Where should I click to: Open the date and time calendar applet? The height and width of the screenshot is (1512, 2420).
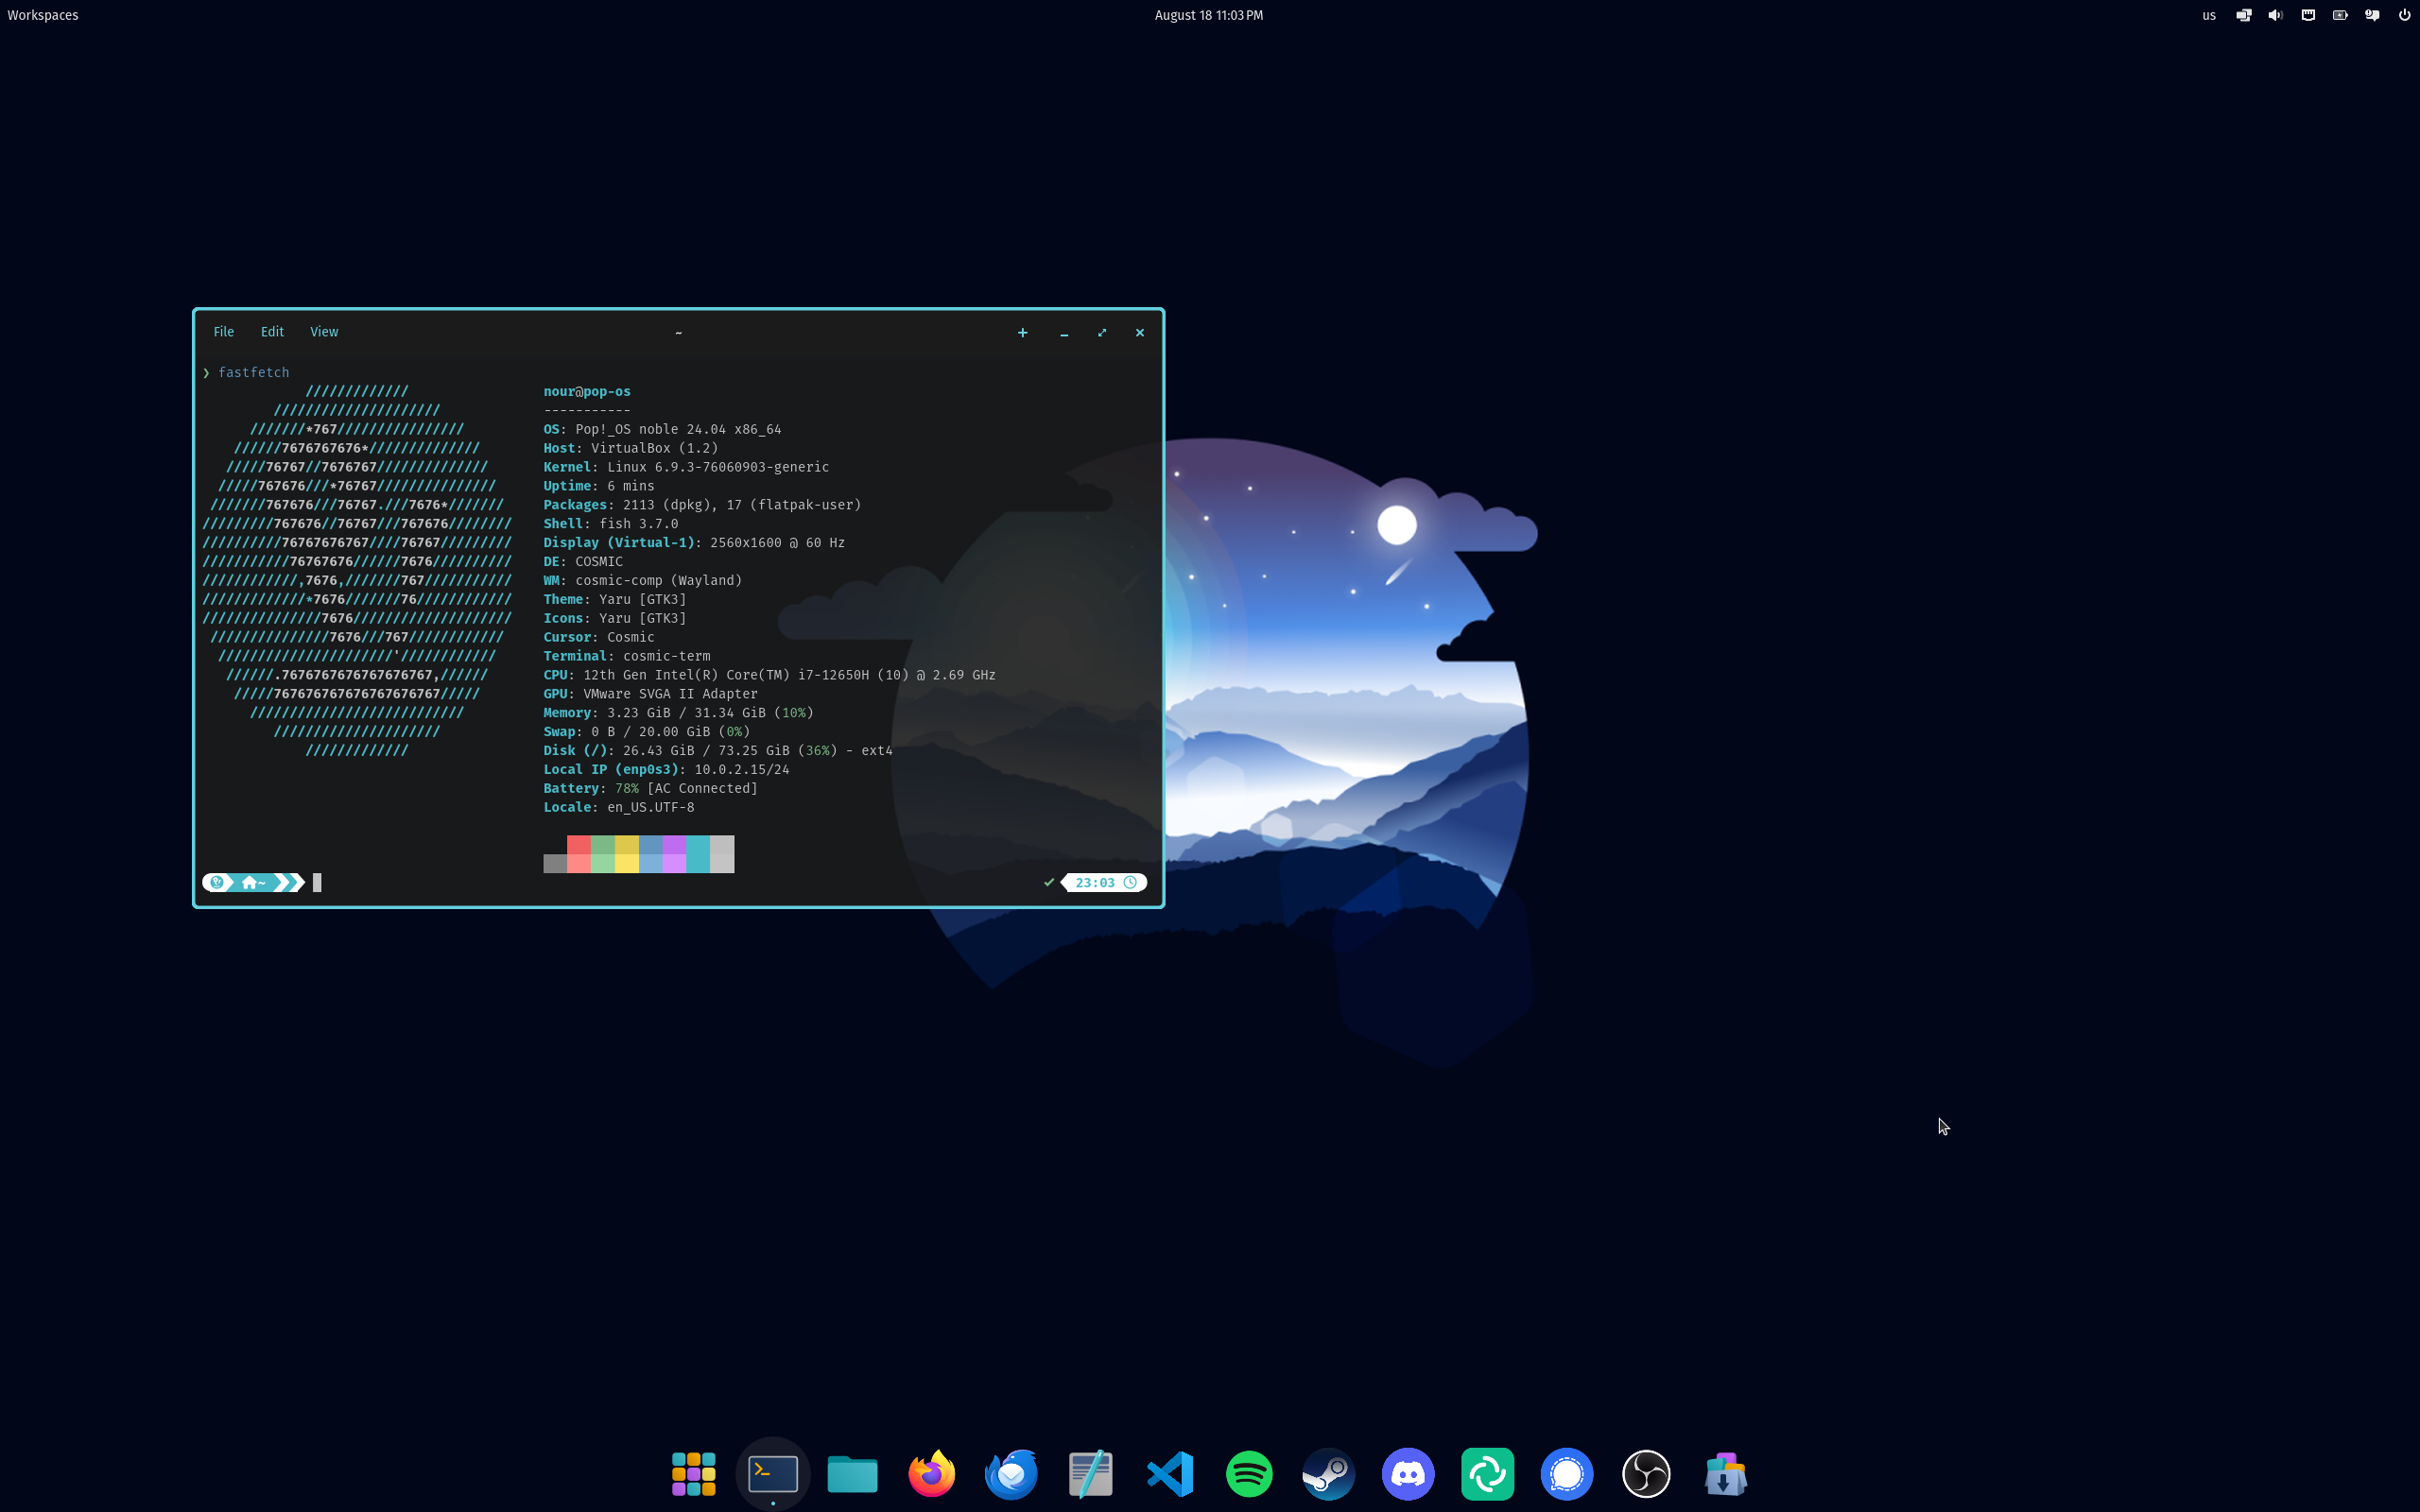click(1208, 15)
